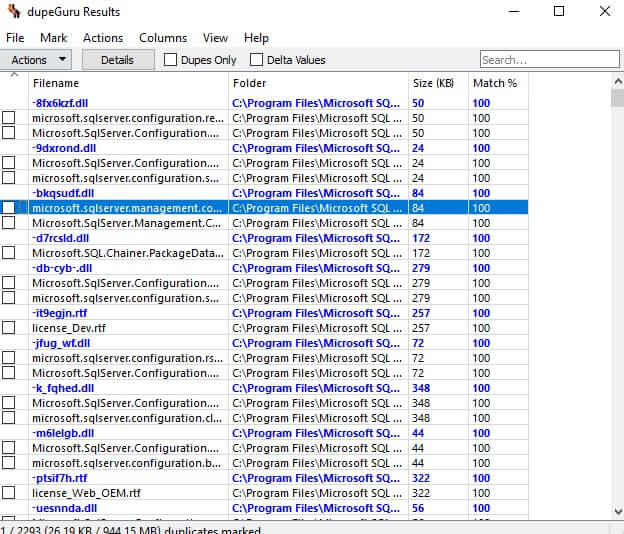This screenshot has width=624, height=534.
Task: Click the vertical scrollbar up arrow
Action: [x=616, y=80]
